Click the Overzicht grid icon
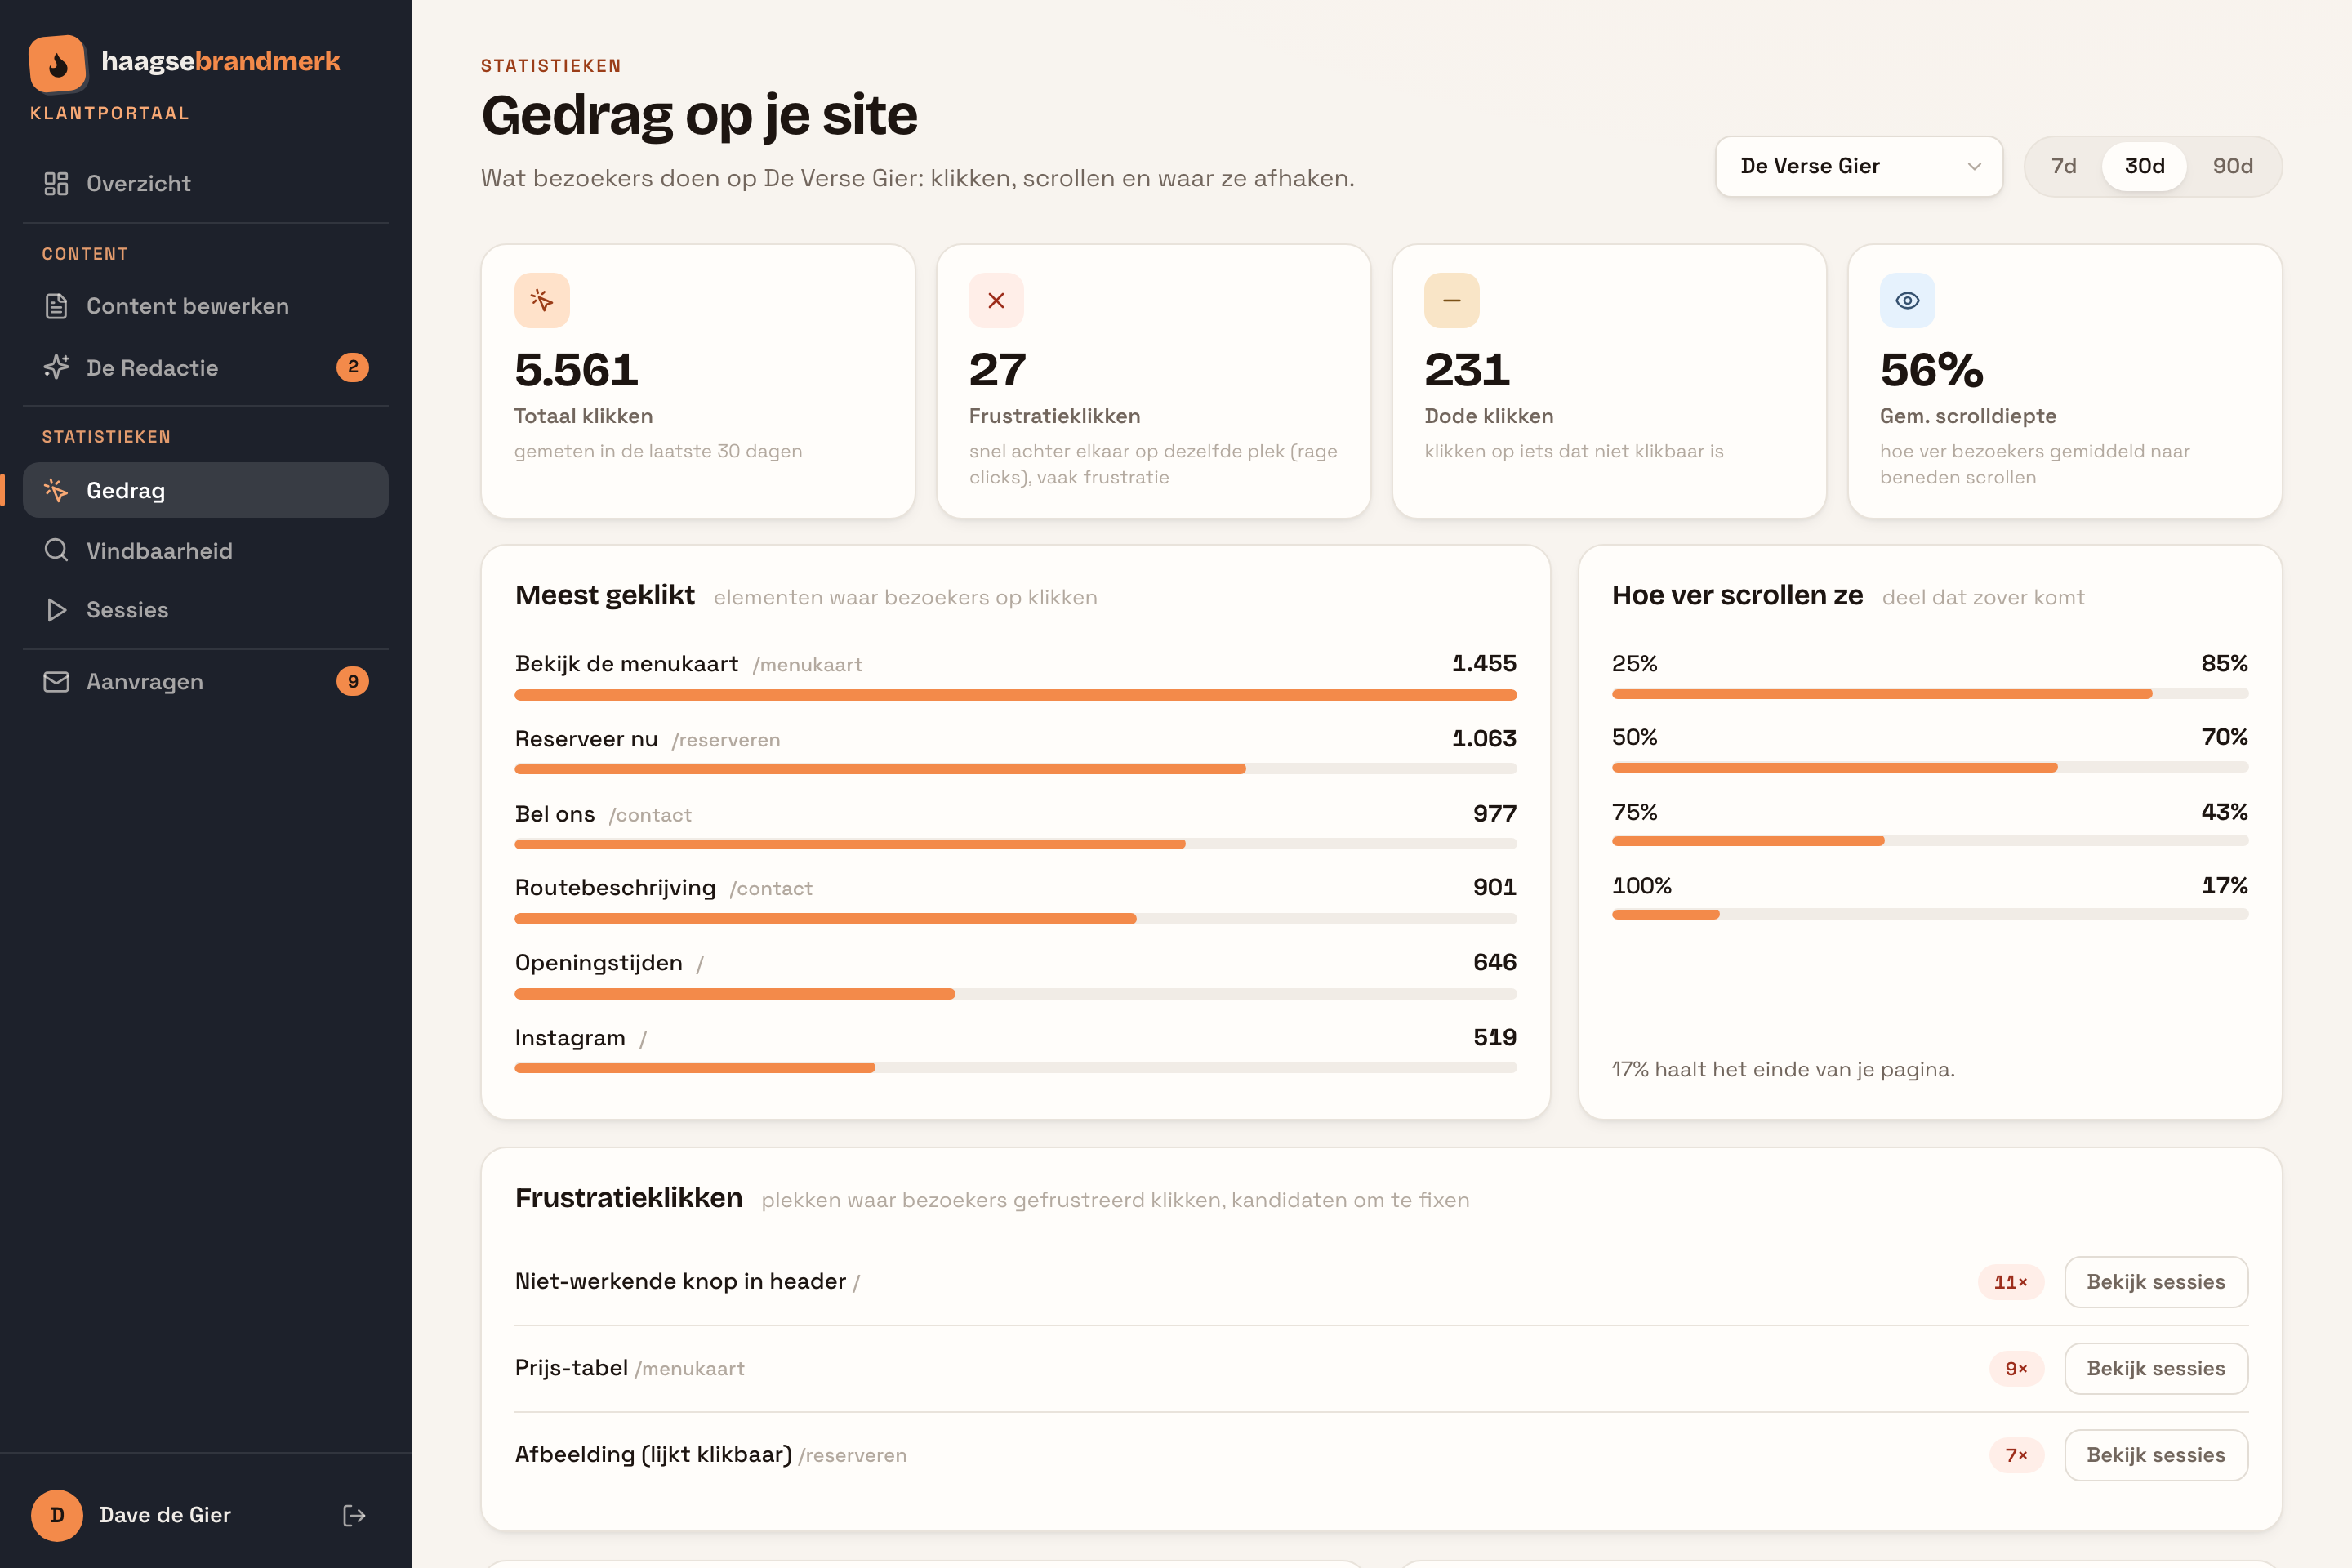The height and width of the screenshot is (1568, 2352). [x=56, y=183]
